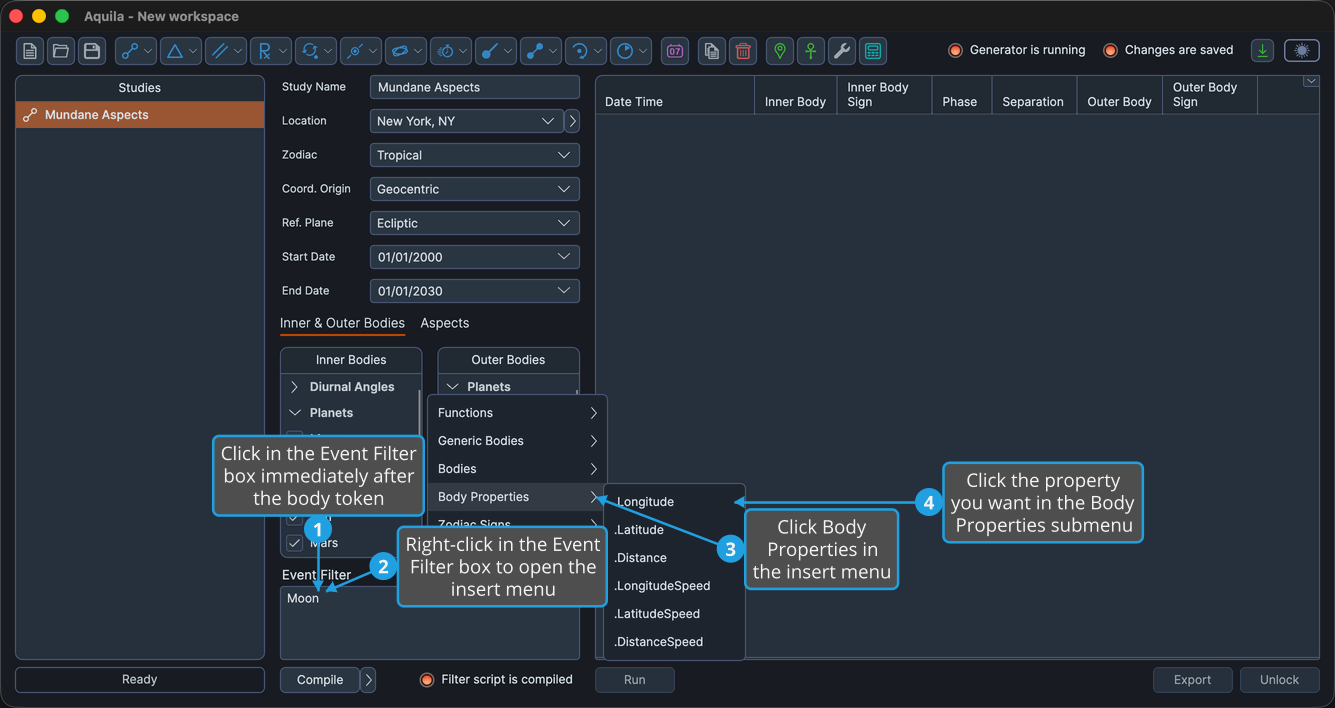Open the Location dropdown New York, NY
Viewport: 1335px width, 708px height.
click(467, 121)
